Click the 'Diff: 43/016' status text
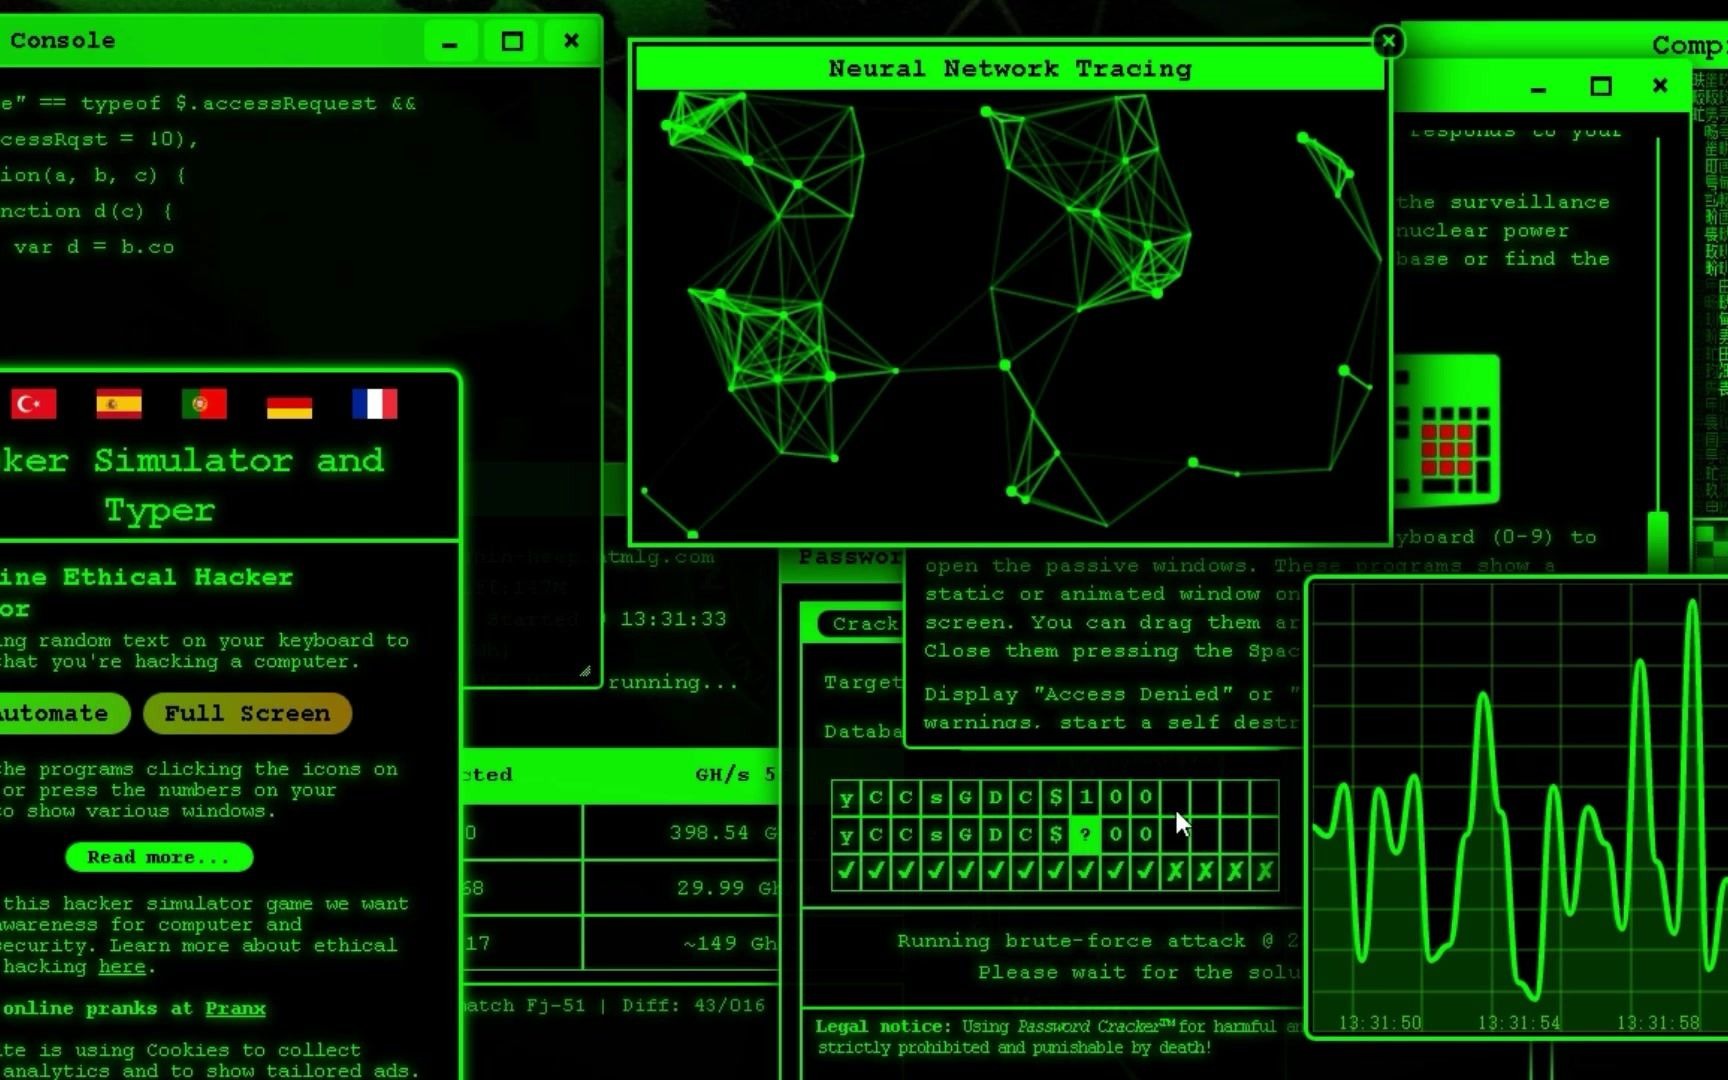Image resolution: width=1728 pixels, height=1080 pixels. (x=693, y=1005)
